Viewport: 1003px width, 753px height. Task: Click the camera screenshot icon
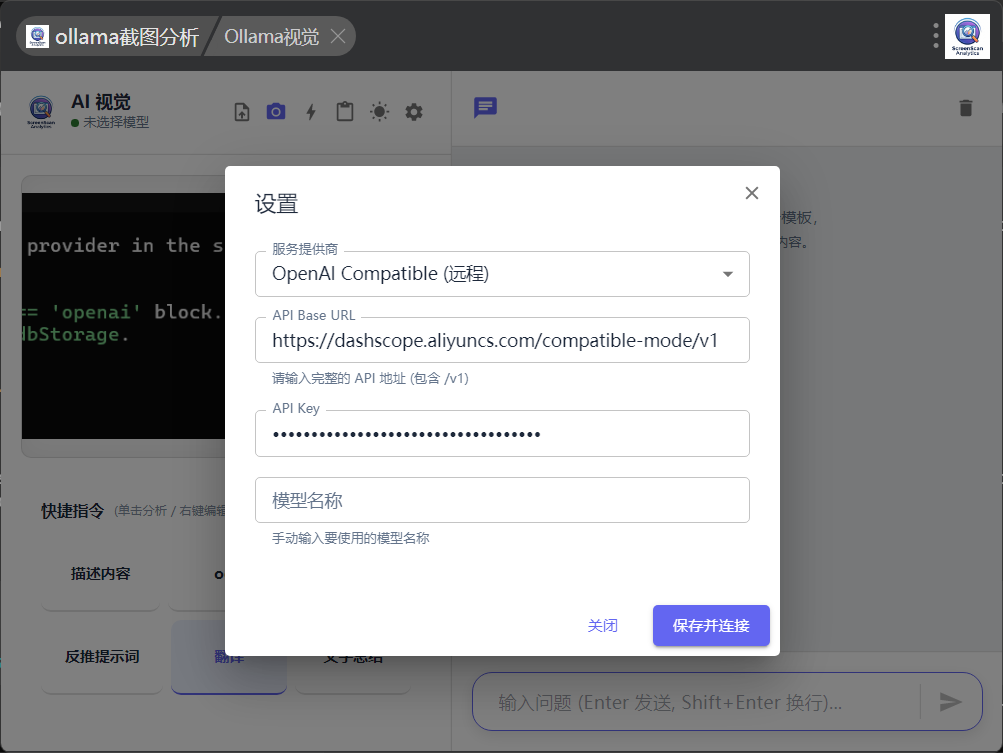(x=276, y=112)
